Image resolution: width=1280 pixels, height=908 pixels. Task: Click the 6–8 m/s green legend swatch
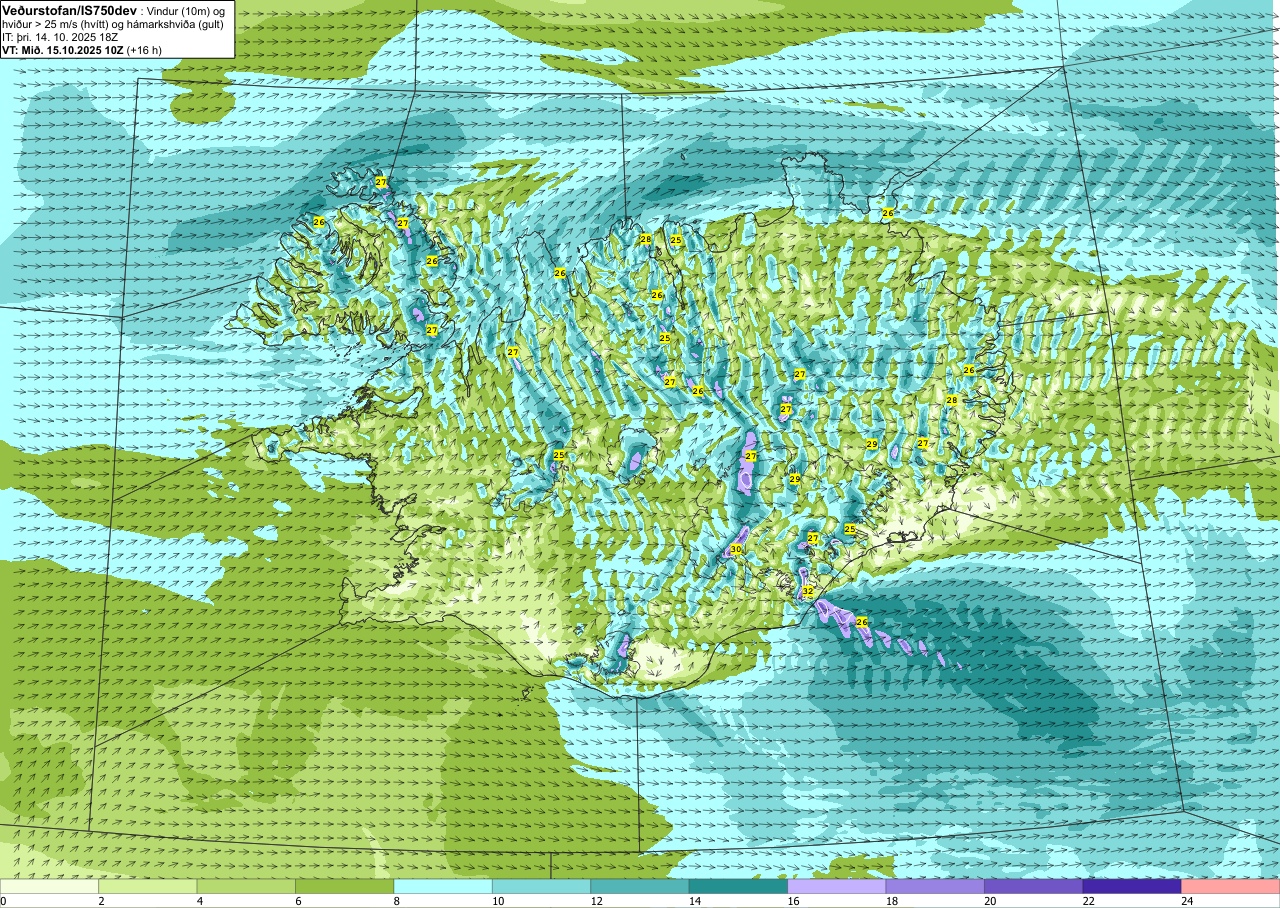tap(345, 886)
